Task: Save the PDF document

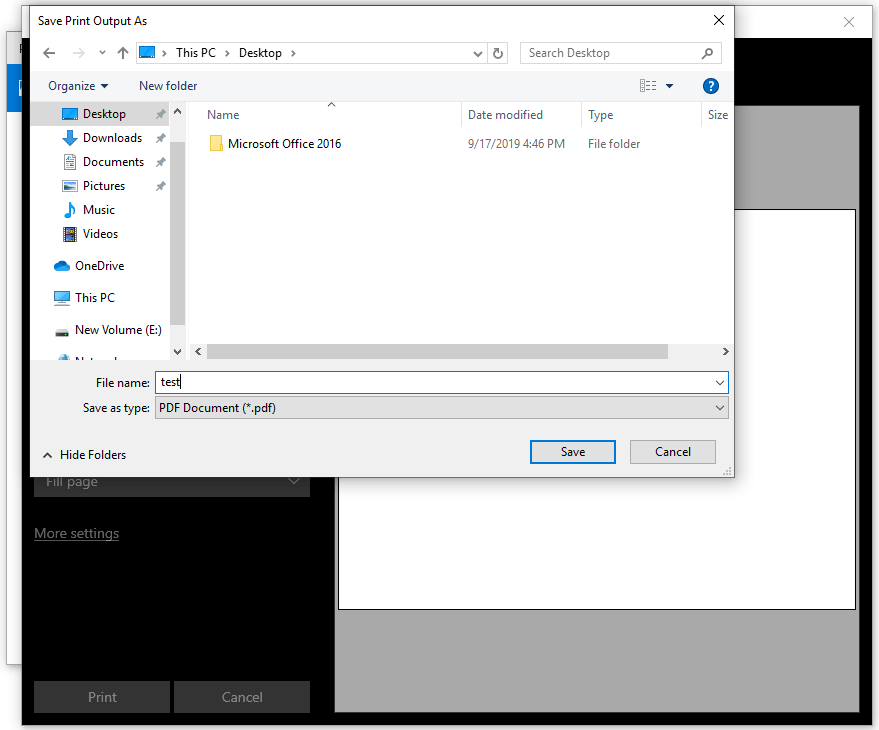Action: [572, 451]
